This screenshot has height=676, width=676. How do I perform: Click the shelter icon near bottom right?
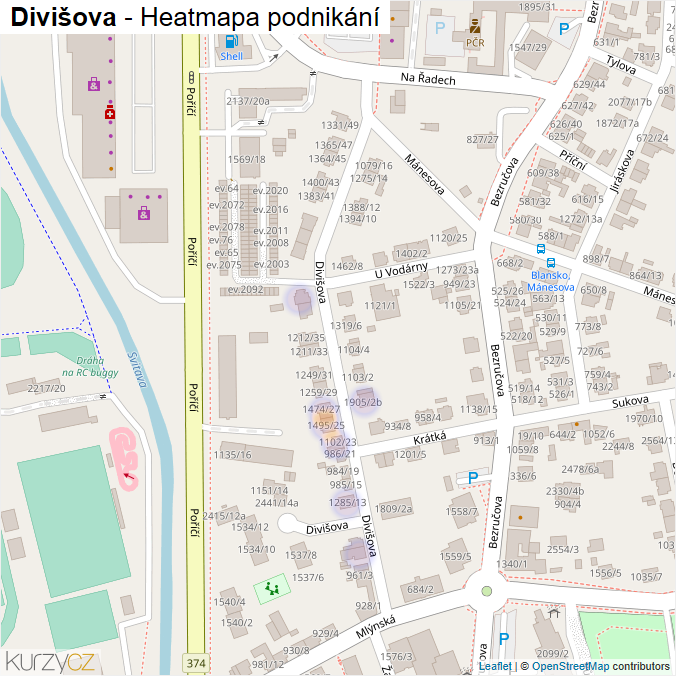(554, 612)
